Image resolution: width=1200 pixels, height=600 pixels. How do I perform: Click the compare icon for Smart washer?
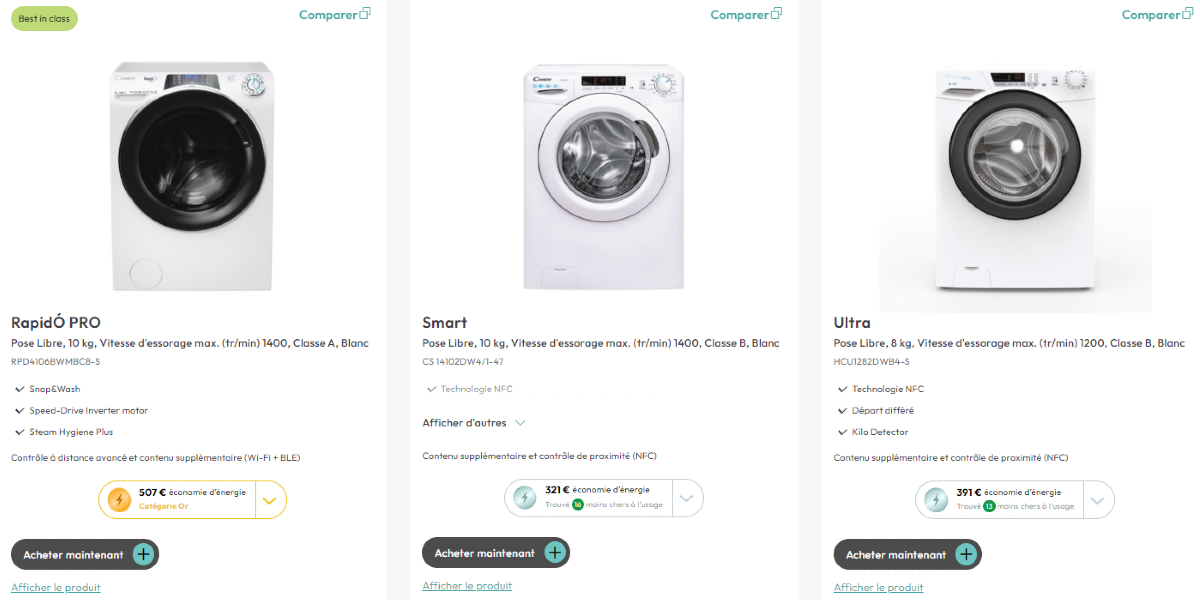click(x=776, y=14)
